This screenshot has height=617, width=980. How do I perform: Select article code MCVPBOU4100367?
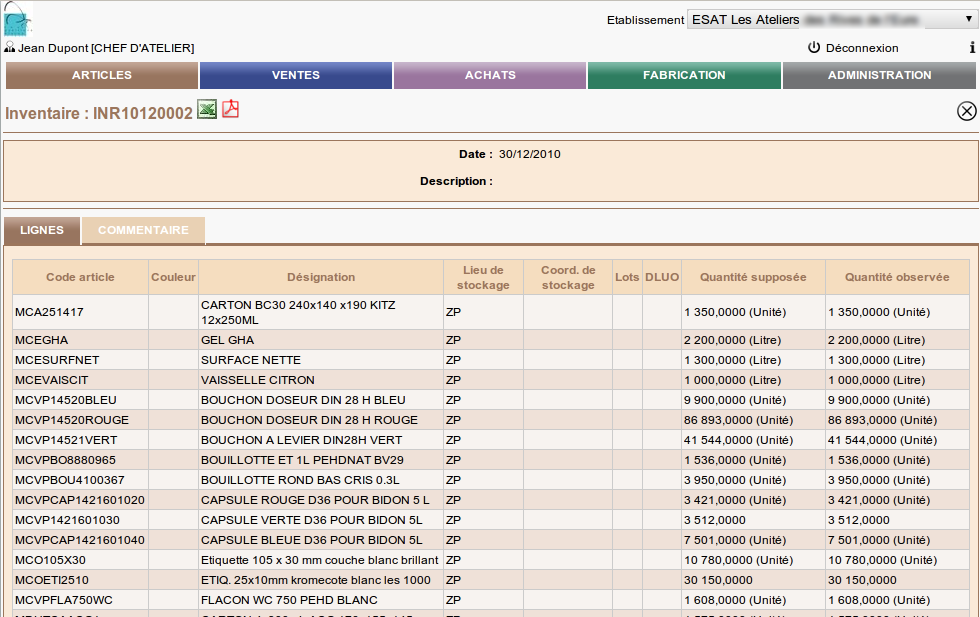69,480
